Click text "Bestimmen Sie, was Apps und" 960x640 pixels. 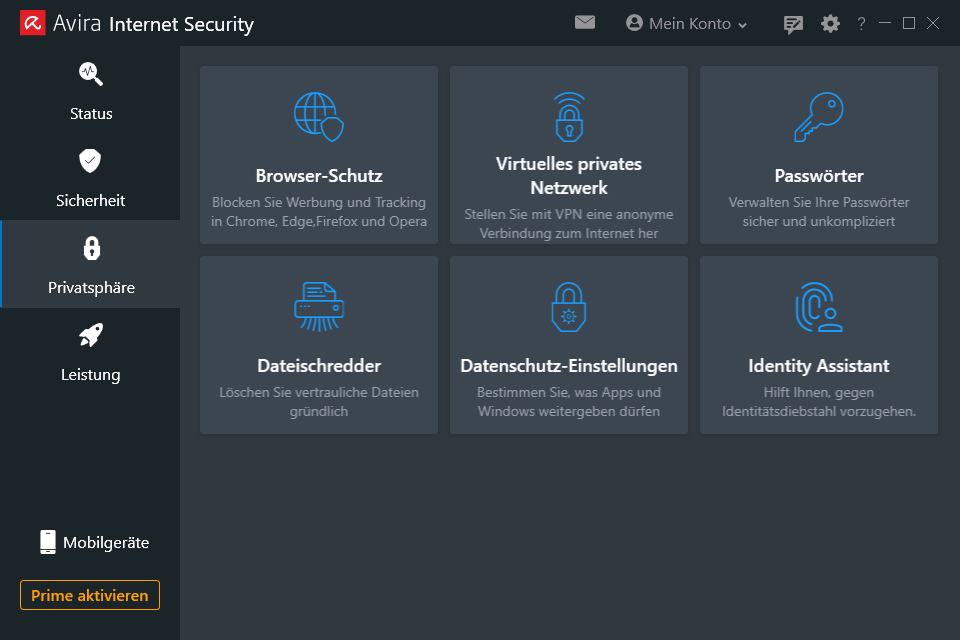(x=569, y=392)
